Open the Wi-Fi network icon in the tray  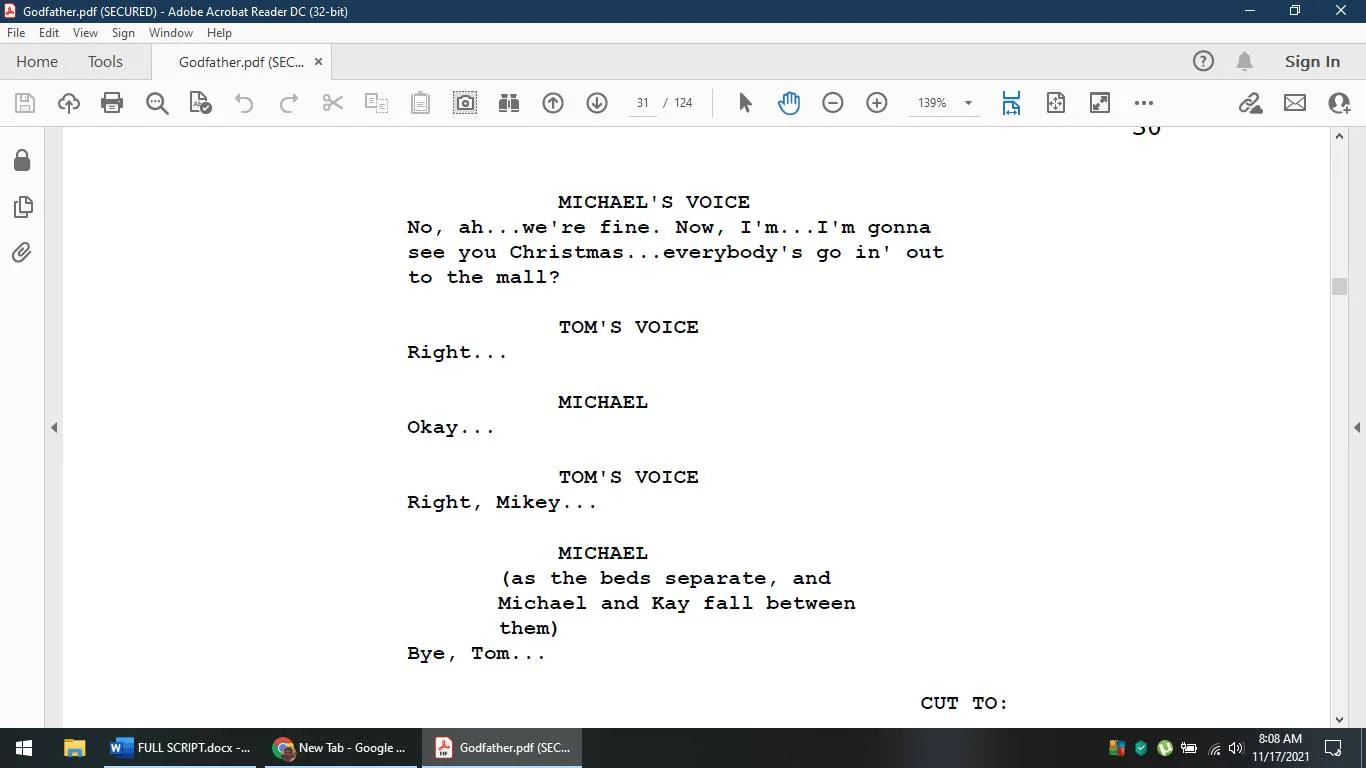(x=1214, y=748)
